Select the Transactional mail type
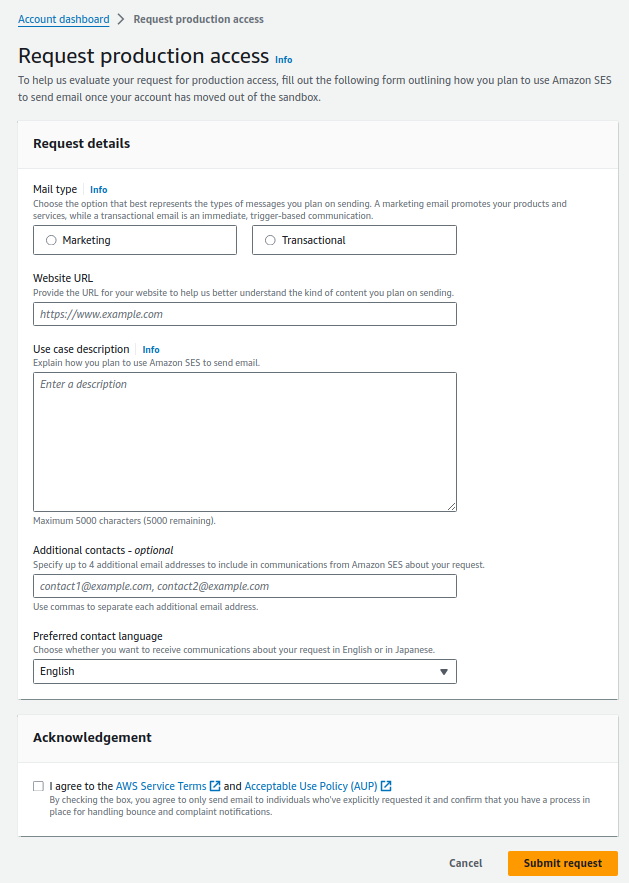Viewport: 629px width, 883px height. point(270,240)
